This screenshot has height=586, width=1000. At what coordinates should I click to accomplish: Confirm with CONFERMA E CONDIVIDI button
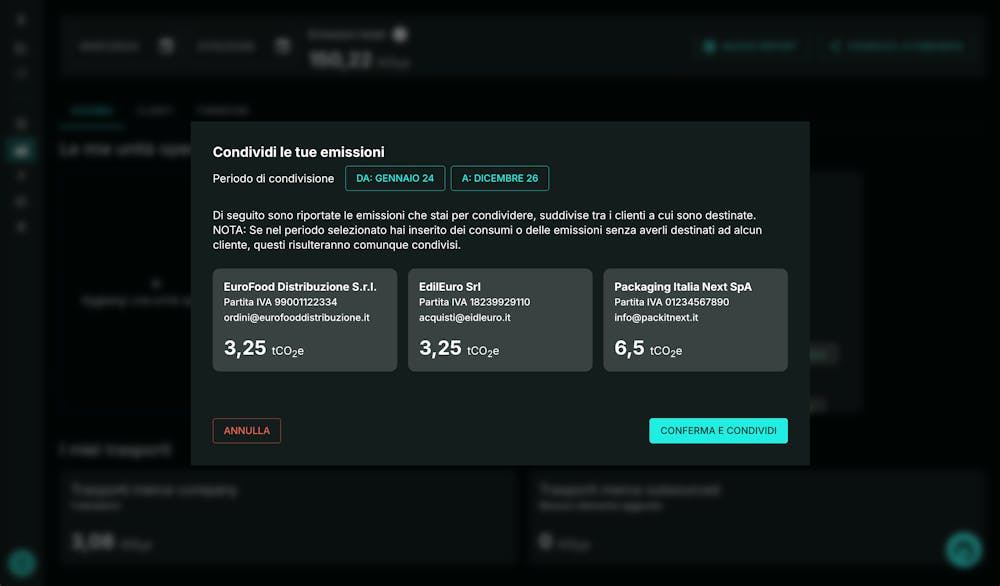pyautogui.click(x=718, y=430)
